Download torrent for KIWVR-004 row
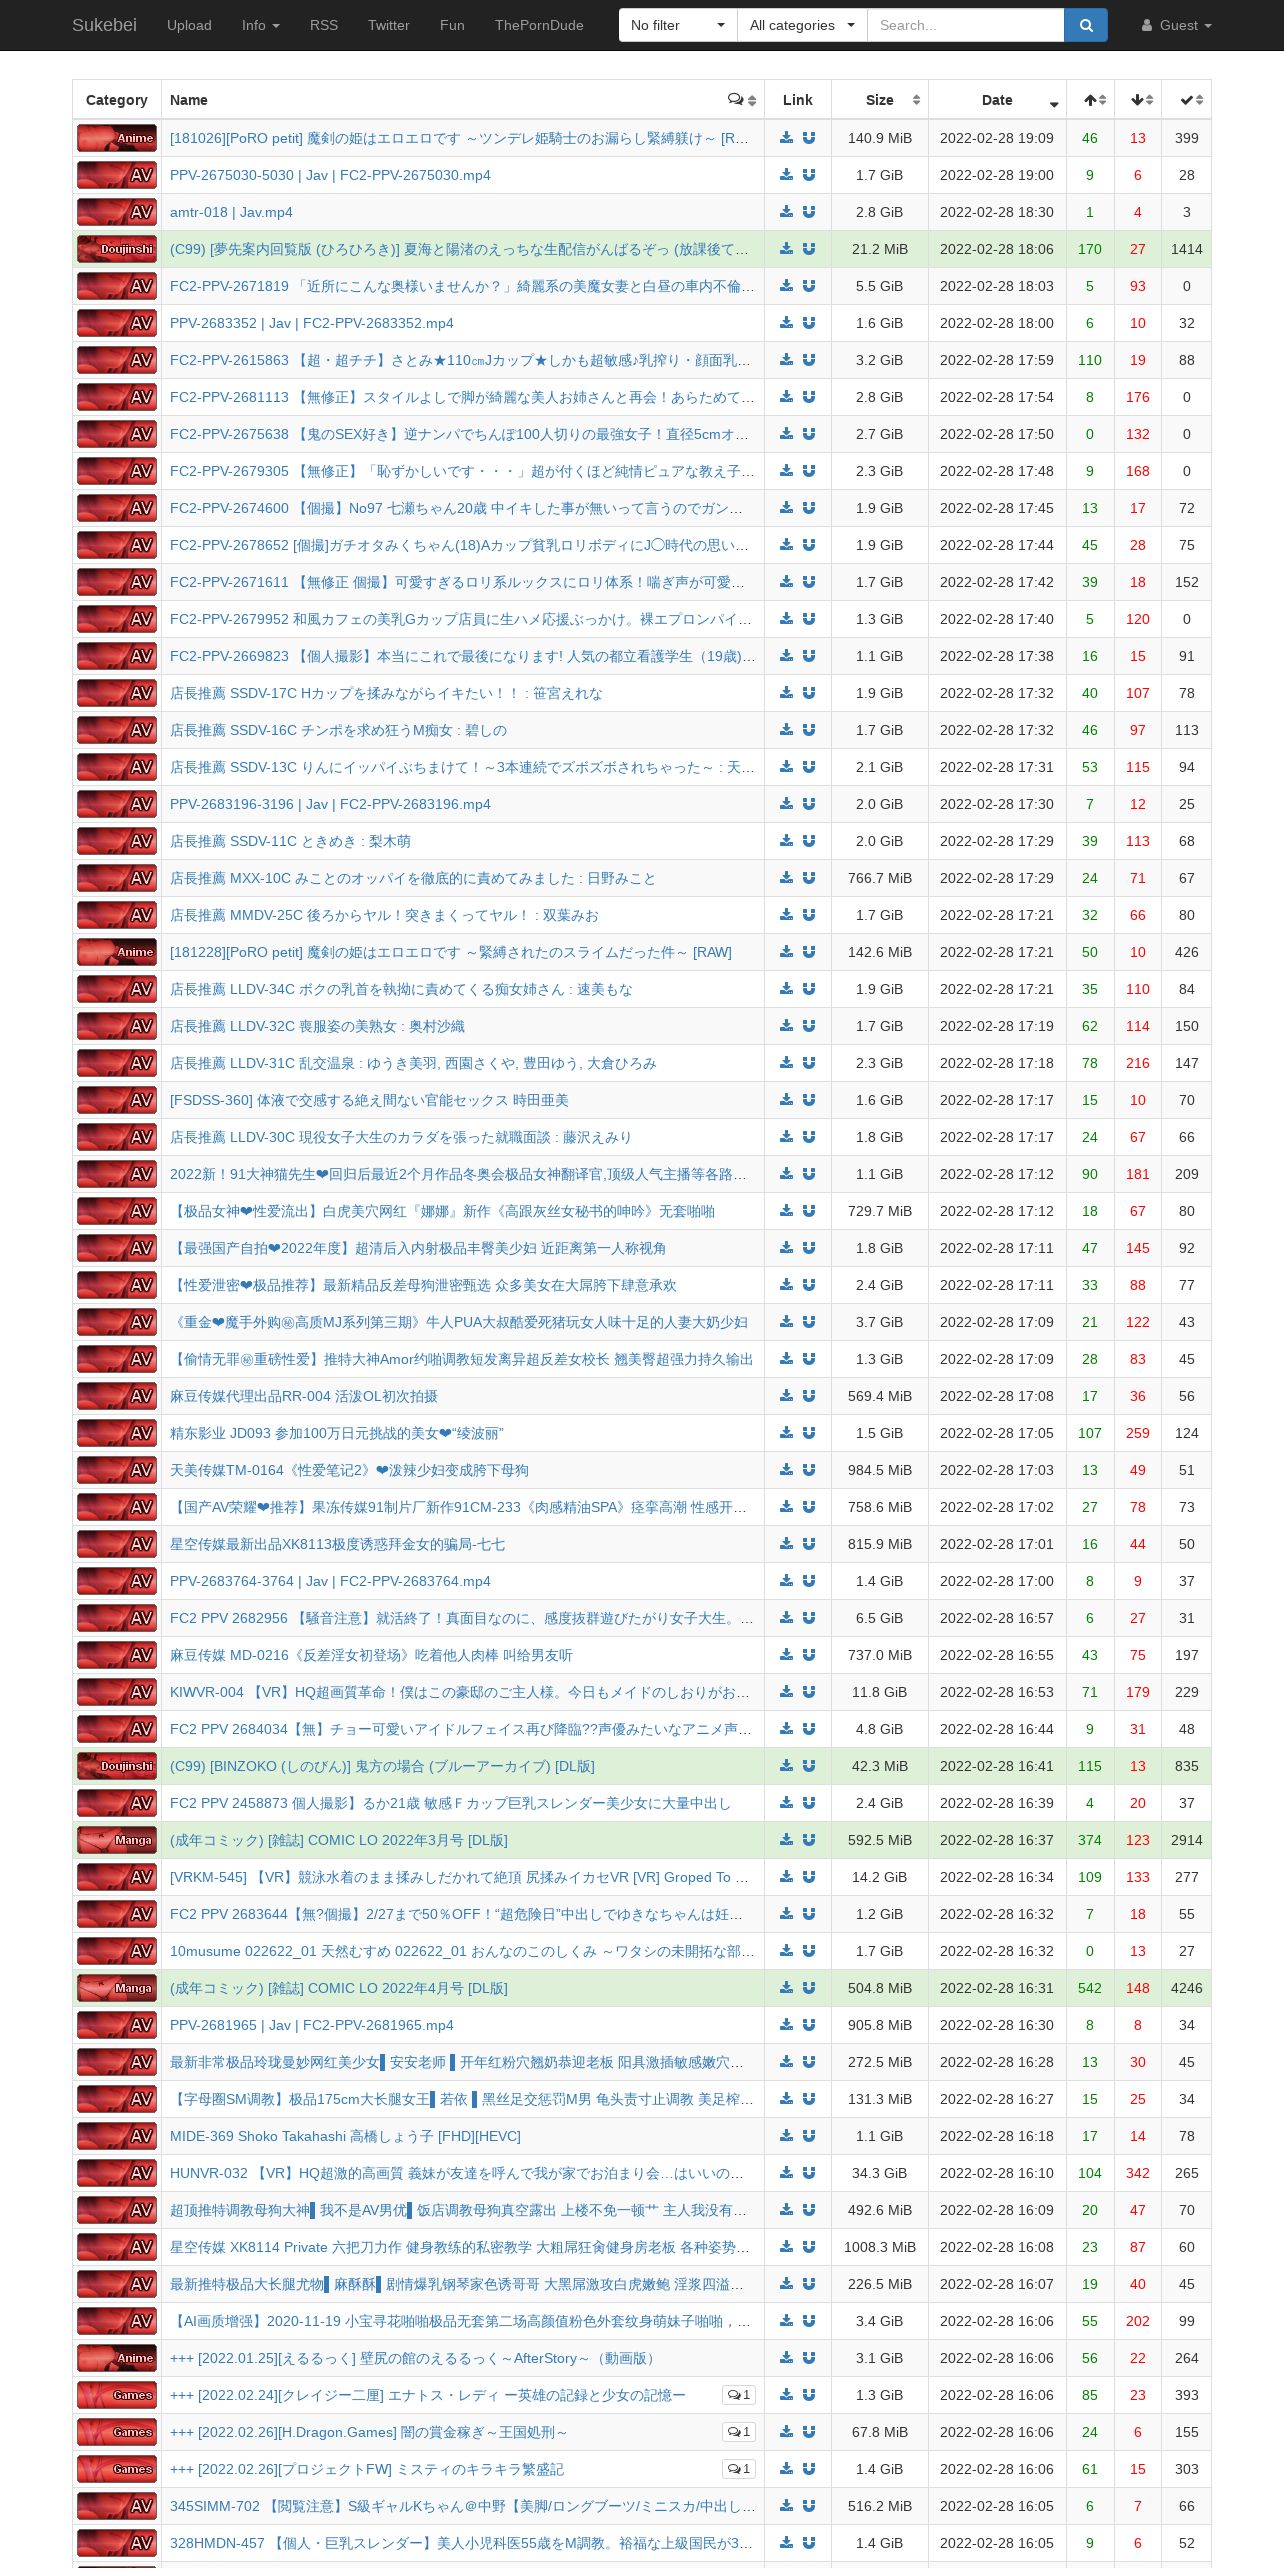Screen dimensions: 1284x2568 pyautogui.click(x=786, y=1692)
